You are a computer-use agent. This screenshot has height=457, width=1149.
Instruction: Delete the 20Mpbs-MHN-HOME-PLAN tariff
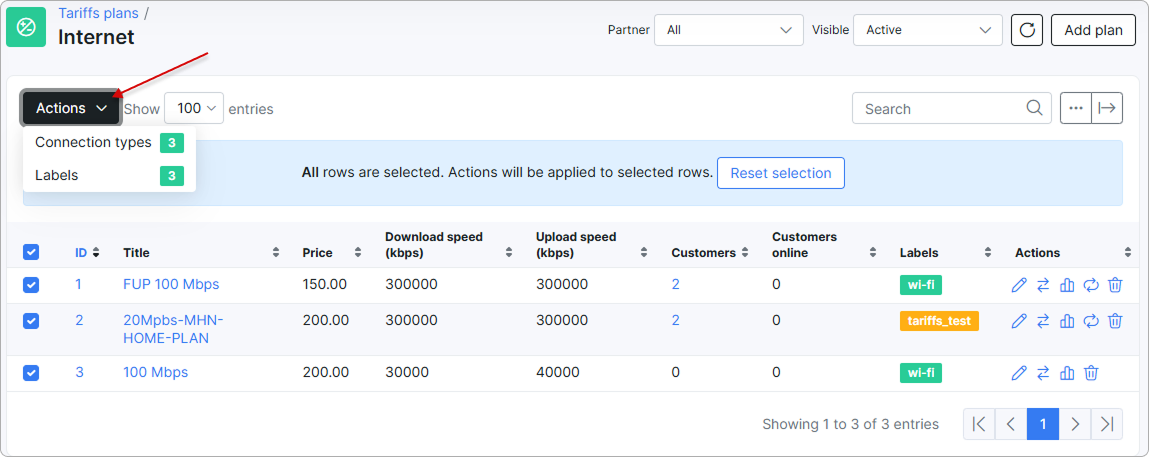tap(1115, 321)
